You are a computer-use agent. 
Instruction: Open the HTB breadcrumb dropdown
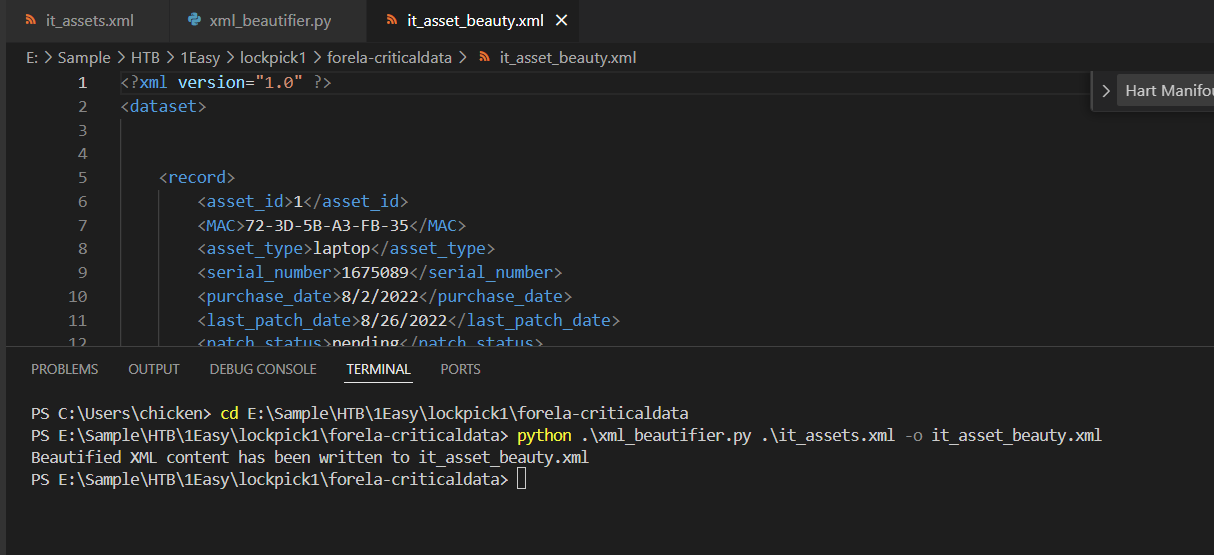(145, 58)
